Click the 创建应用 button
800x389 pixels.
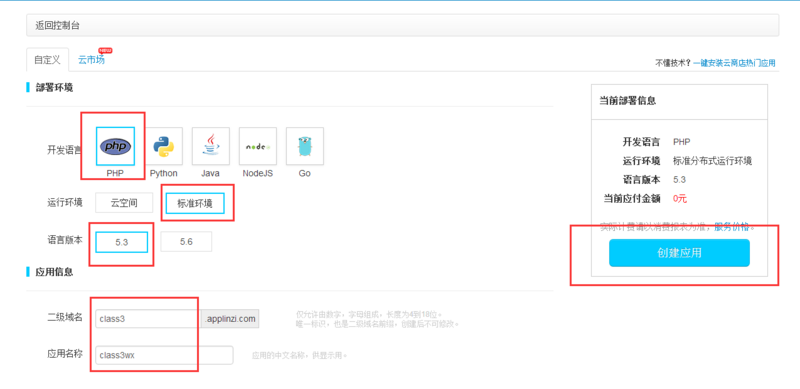click(x=679, y=253)
